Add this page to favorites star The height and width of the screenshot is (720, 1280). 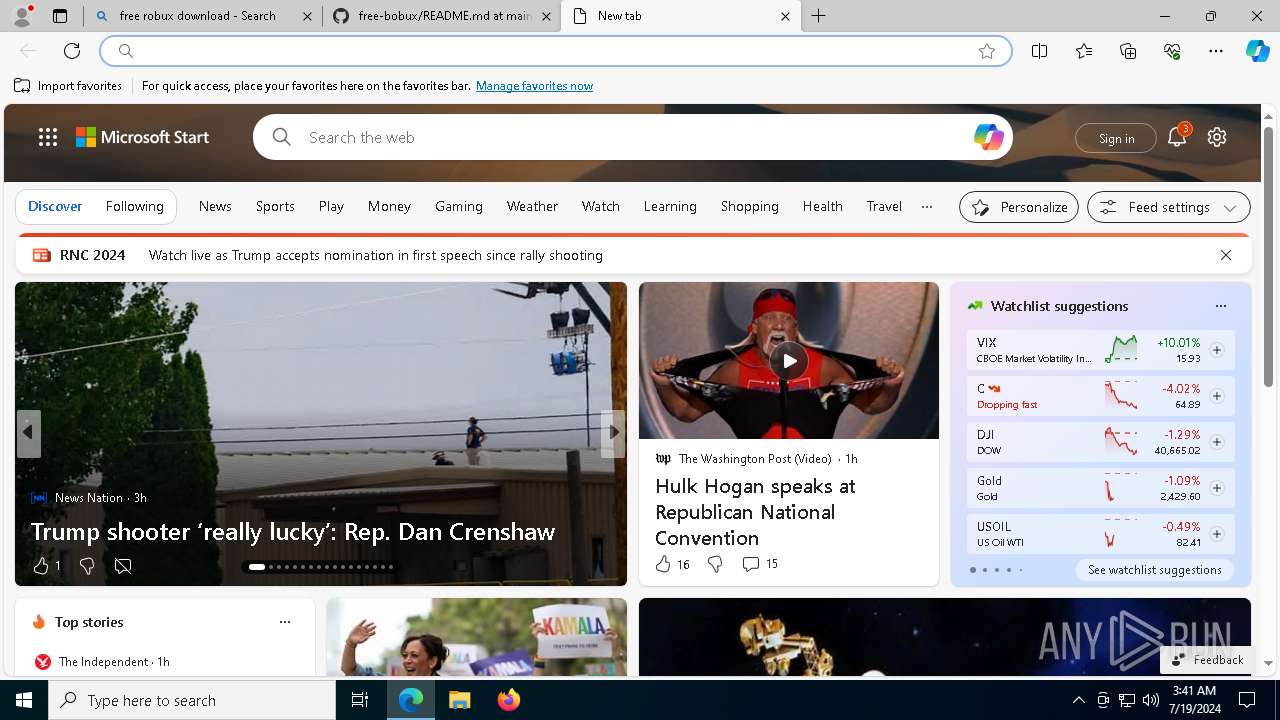point(987,51)
